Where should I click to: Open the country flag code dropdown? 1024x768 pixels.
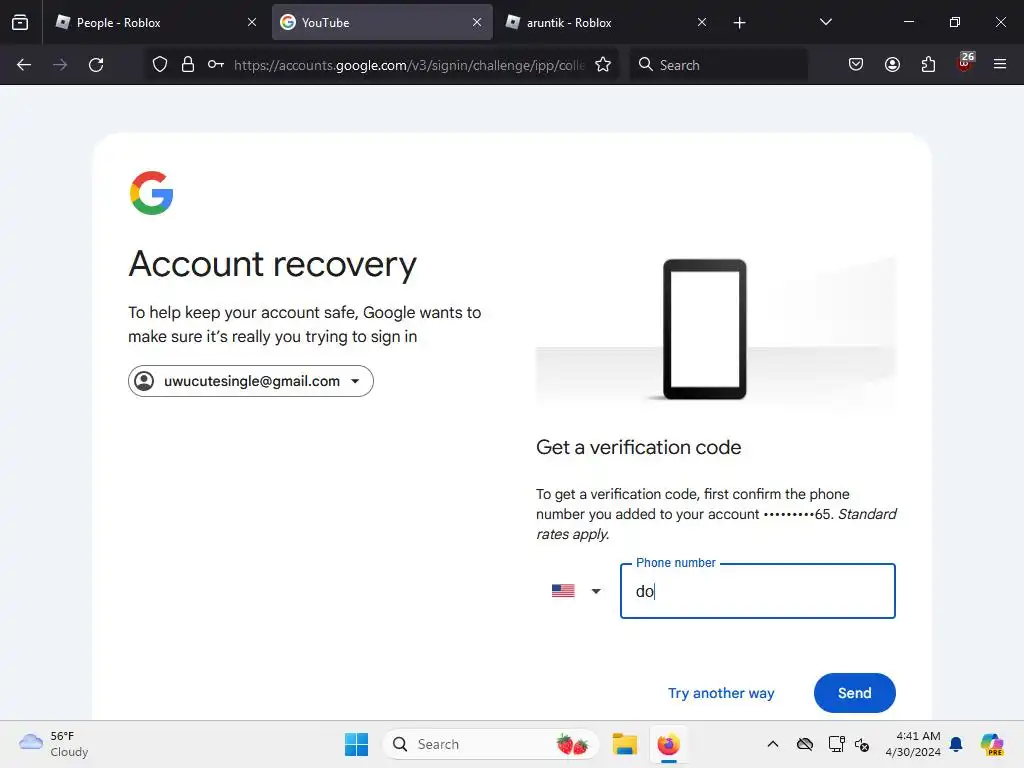[576, 591]
